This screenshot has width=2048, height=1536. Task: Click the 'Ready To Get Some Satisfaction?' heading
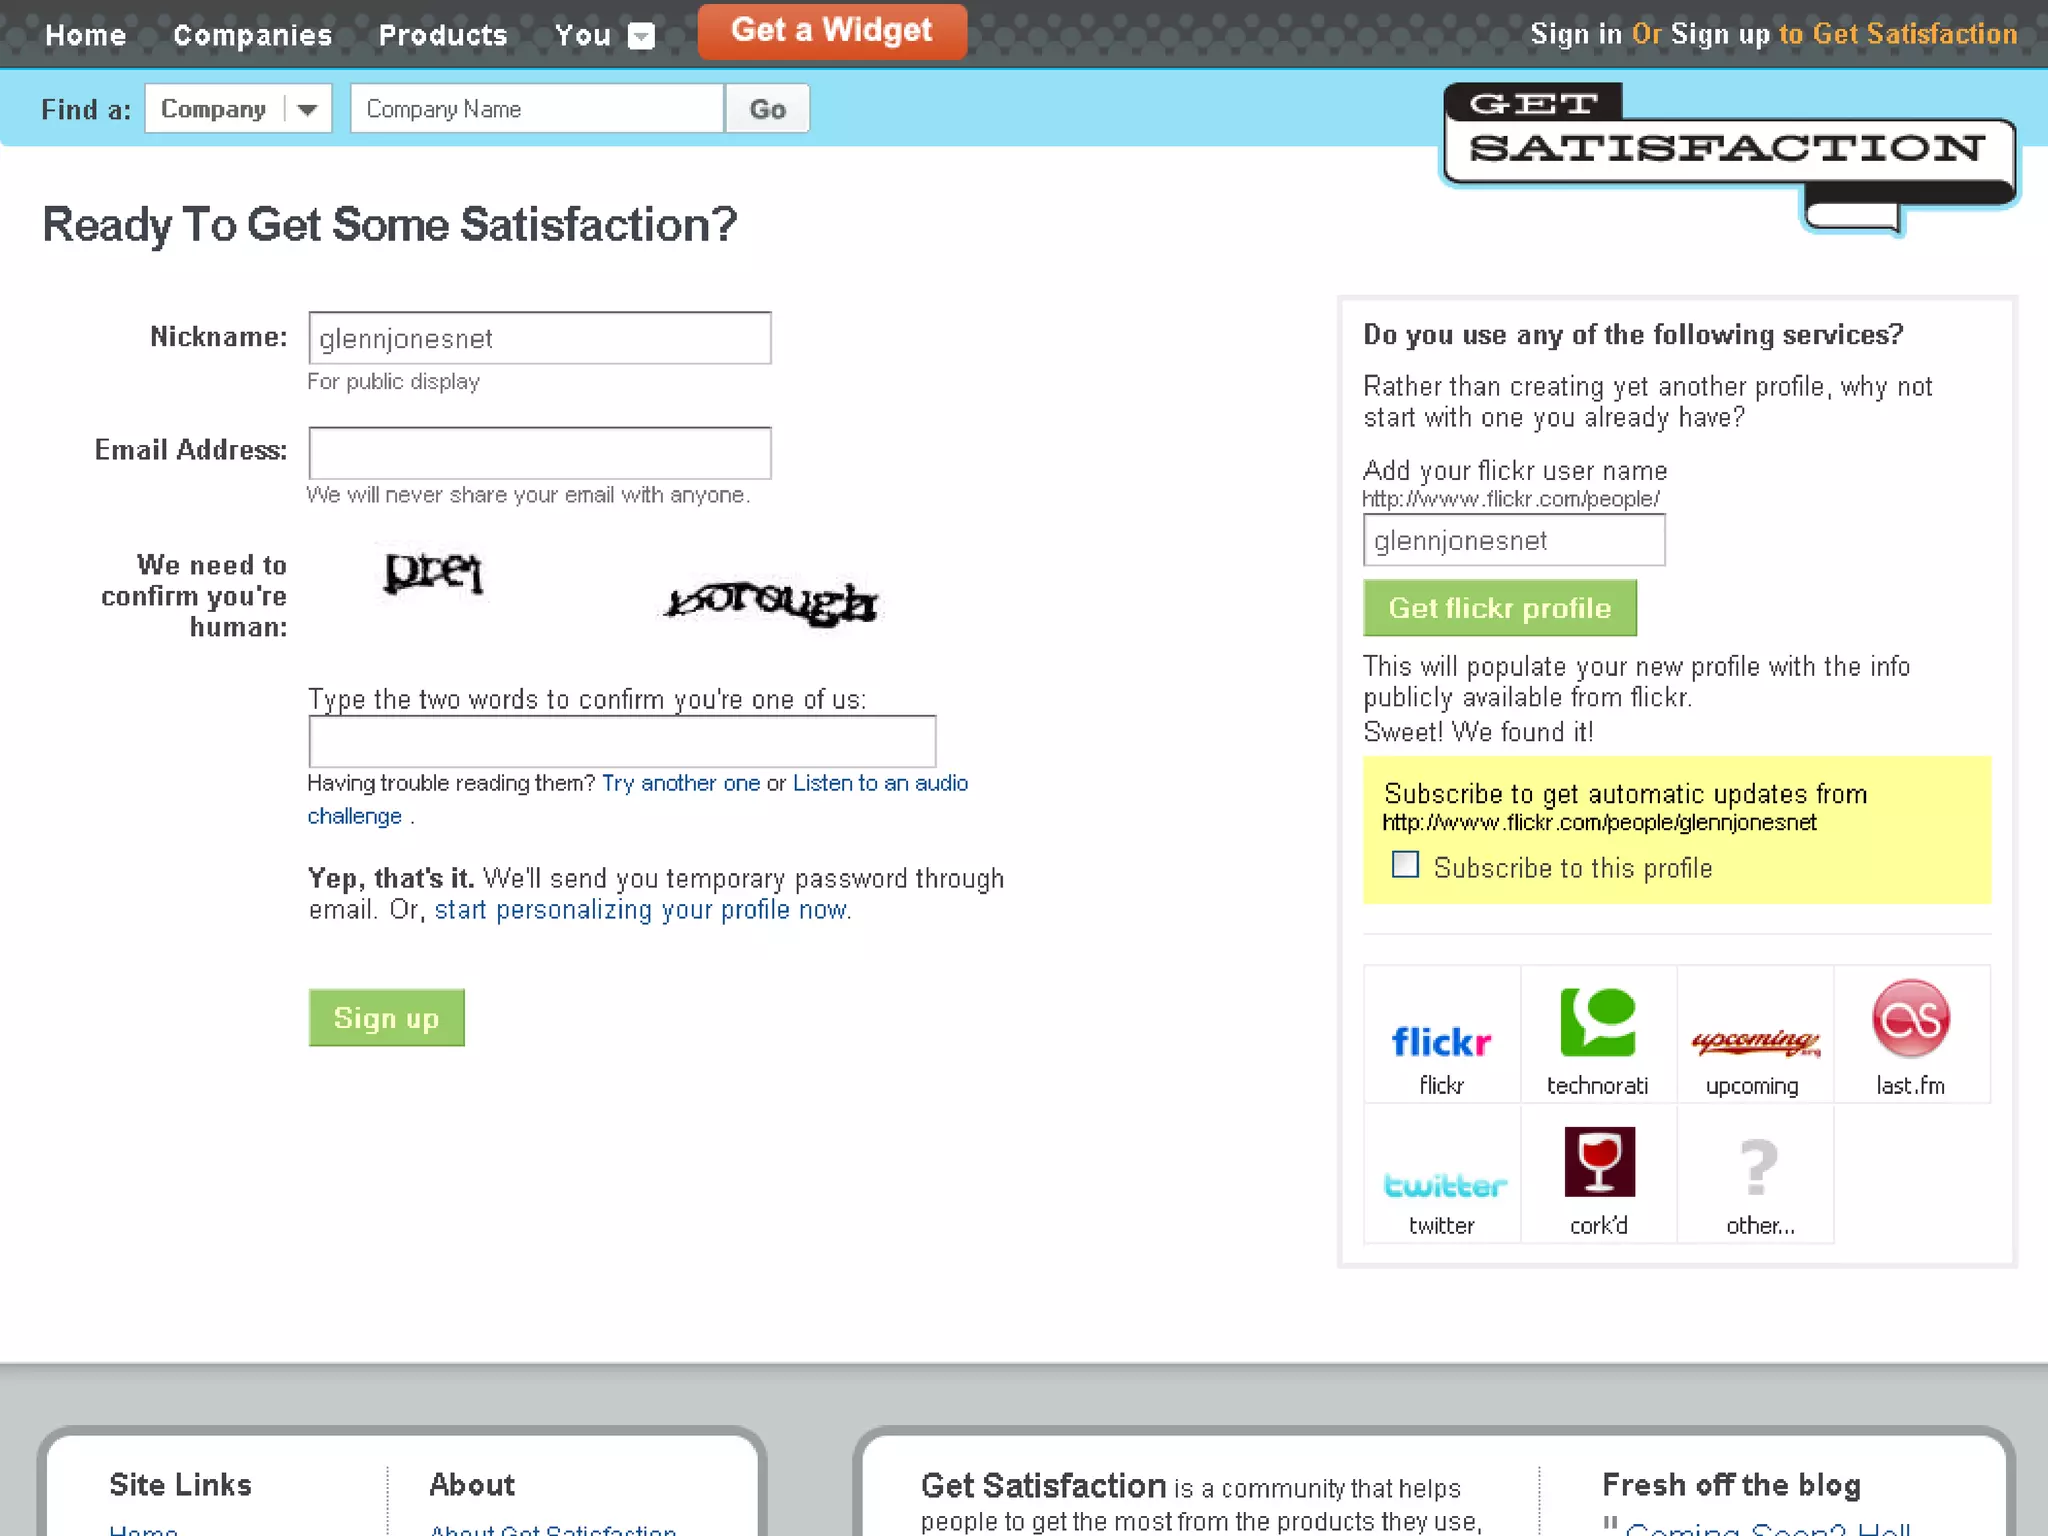point(389,225)
